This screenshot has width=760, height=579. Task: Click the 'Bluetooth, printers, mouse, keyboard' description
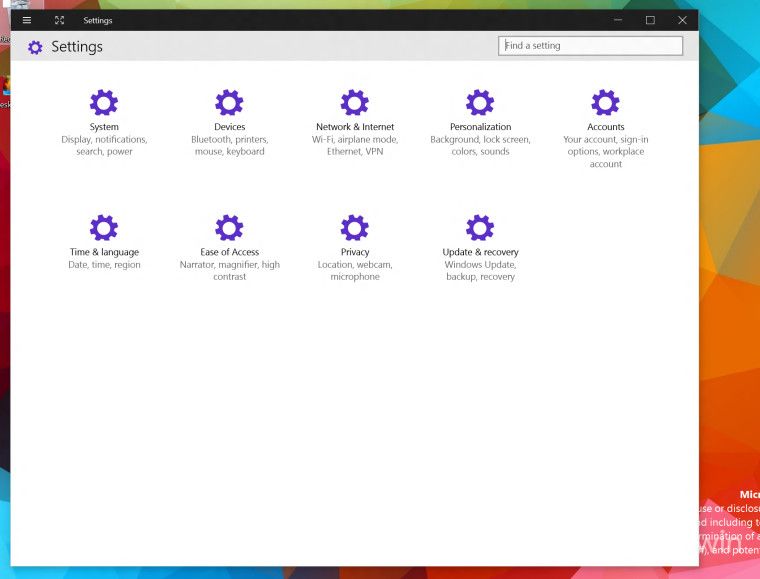229,146
